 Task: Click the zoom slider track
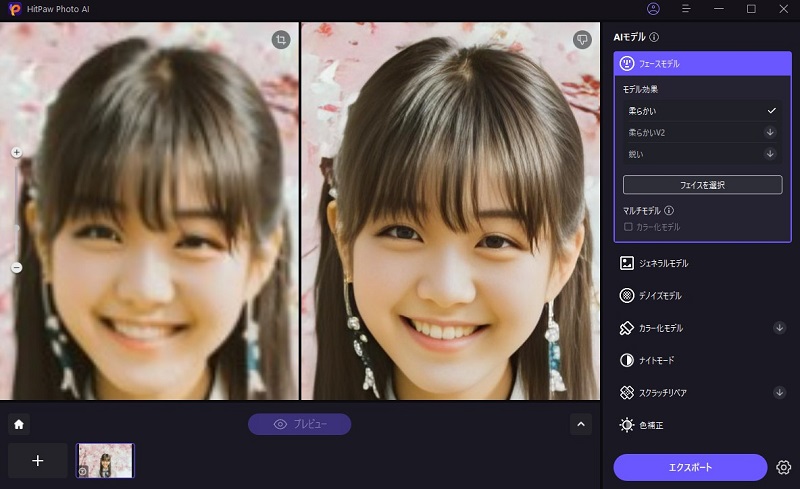(x=16, y=209)
